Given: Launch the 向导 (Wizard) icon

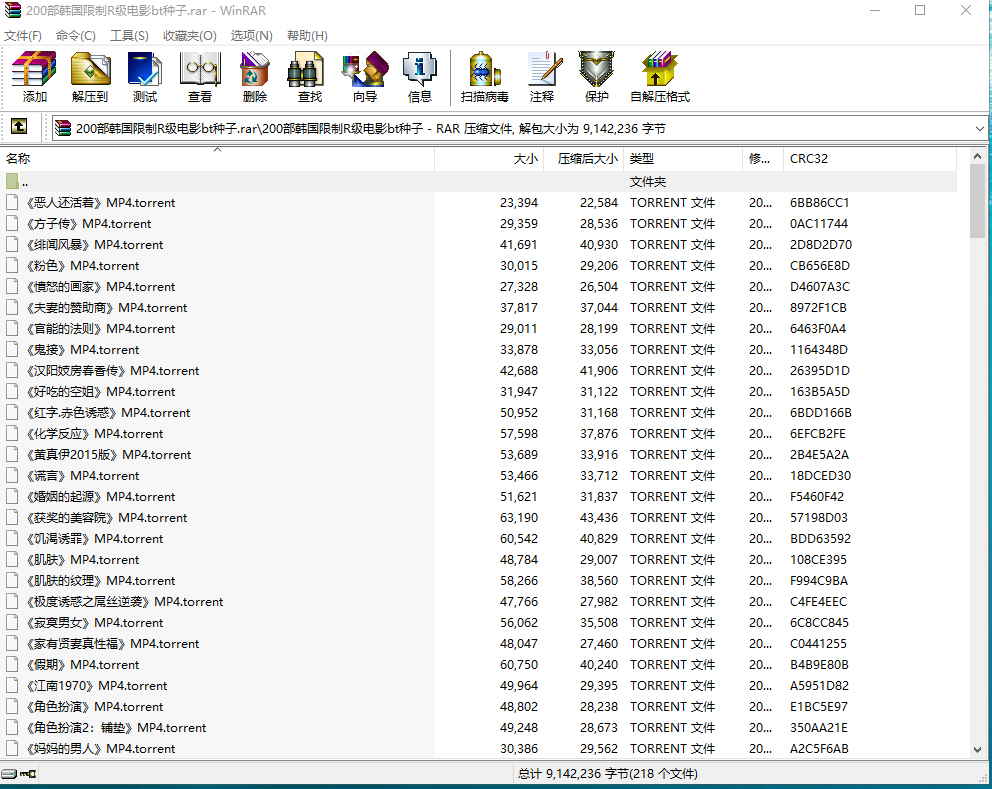Looking at the screenshot, I should point(365,77).
